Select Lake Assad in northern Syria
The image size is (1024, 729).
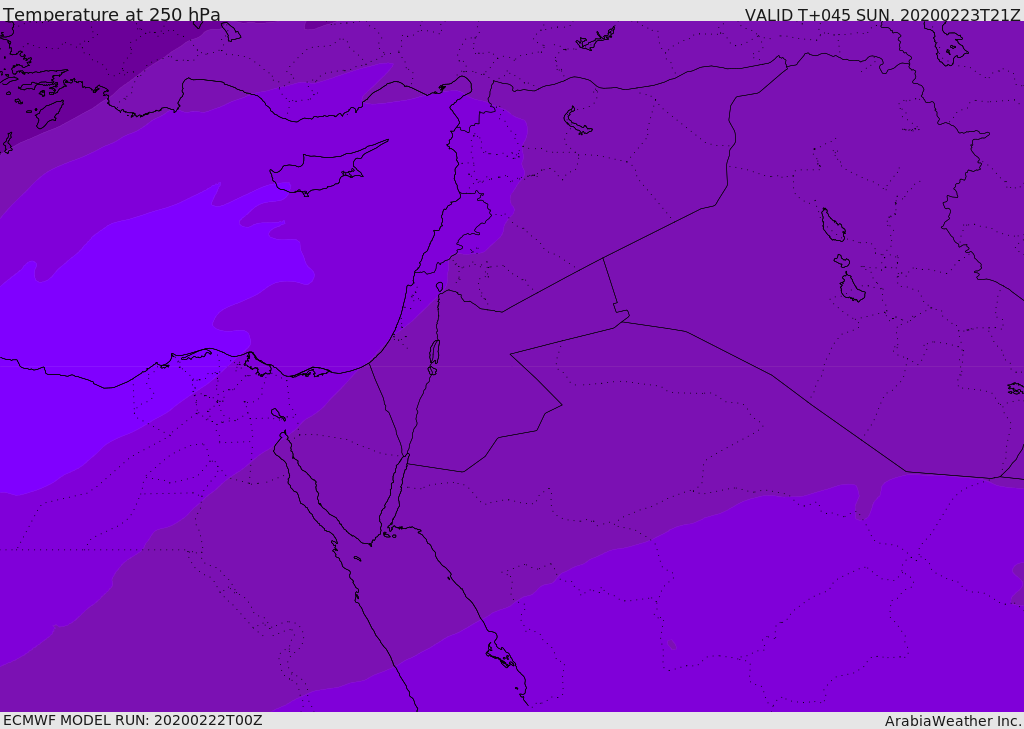(576, 121)
